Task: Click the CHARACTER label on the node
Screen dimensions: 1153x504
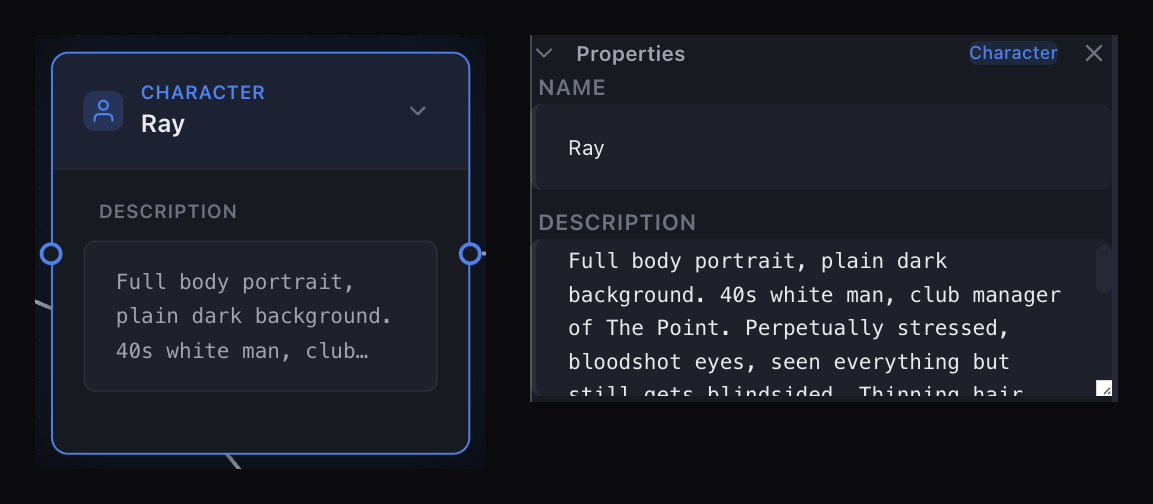Action: click(x=203, y=93)
